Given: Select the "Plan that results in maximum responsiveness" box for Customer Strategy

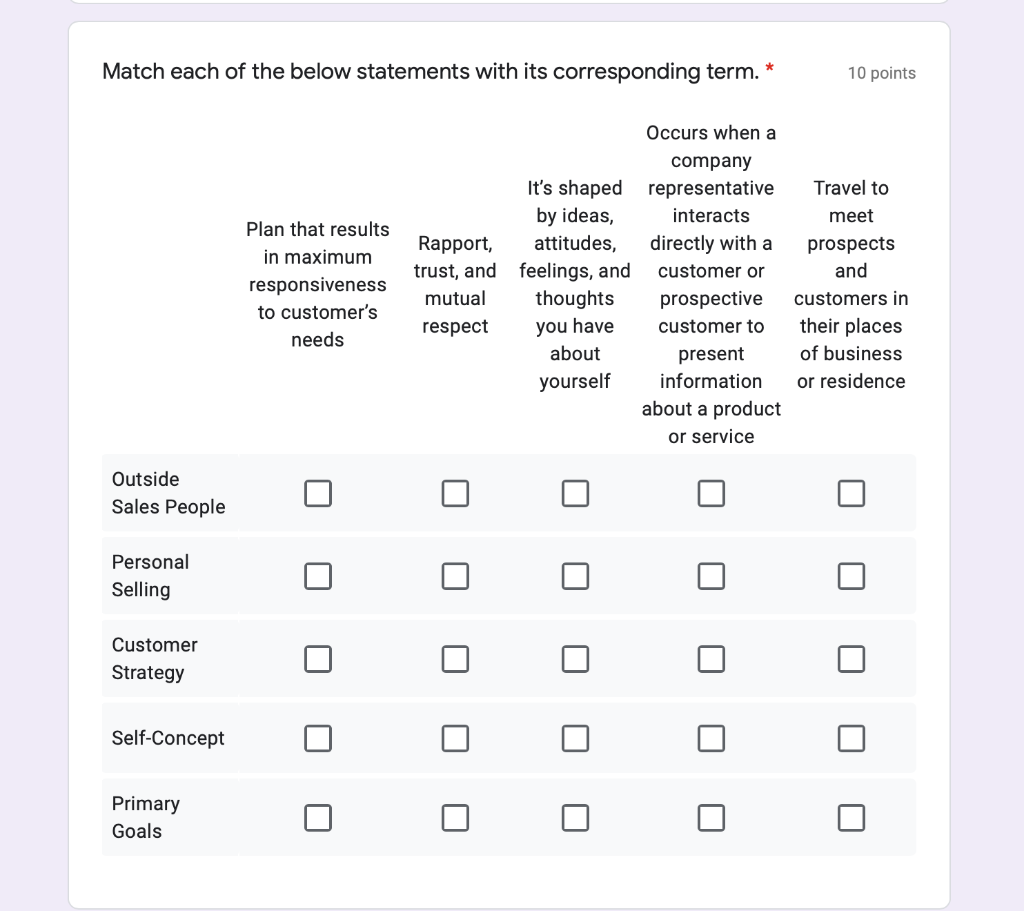Looking at the screenshot, I should [318, 658].
